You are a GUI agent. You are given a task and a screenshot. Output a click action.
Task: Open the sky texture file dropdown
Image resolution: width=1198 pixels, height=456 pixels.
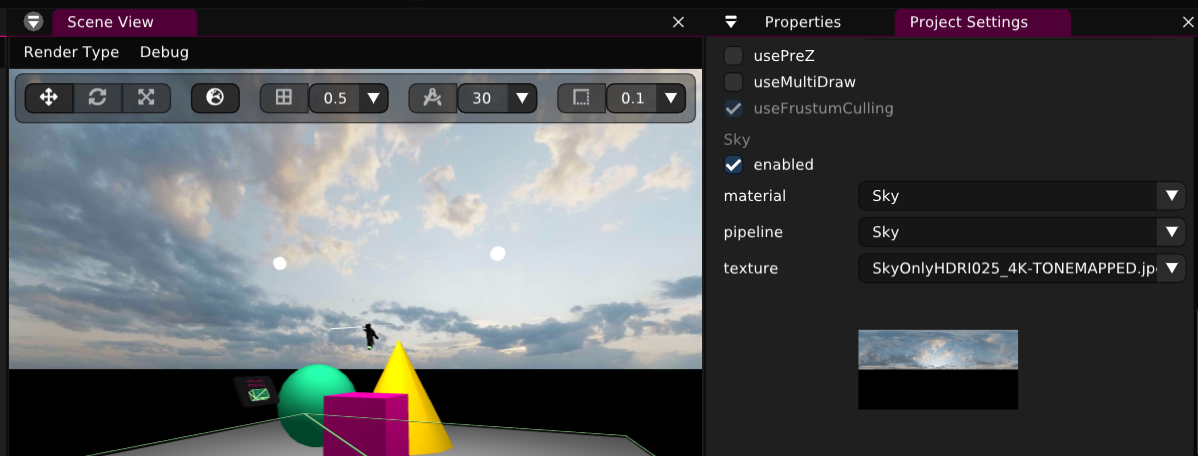[1021, 268]
